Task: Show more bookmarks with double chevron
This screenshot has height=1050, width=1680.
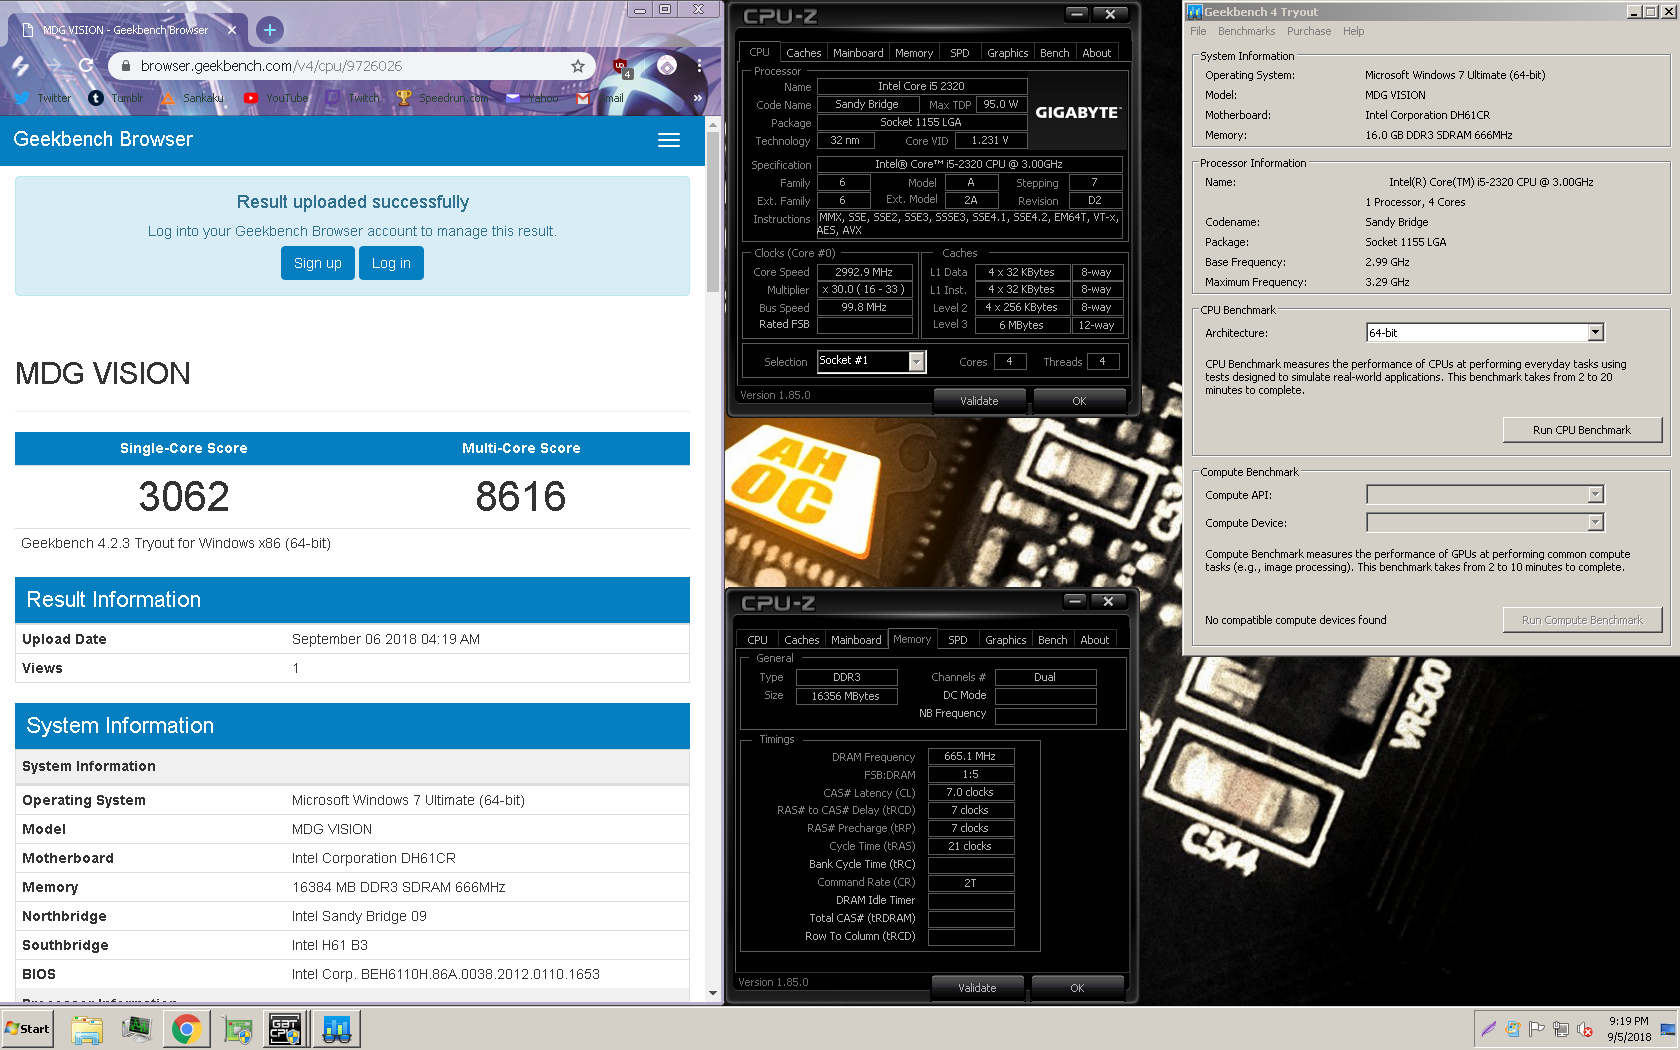Action: click(x=697, y=98)
